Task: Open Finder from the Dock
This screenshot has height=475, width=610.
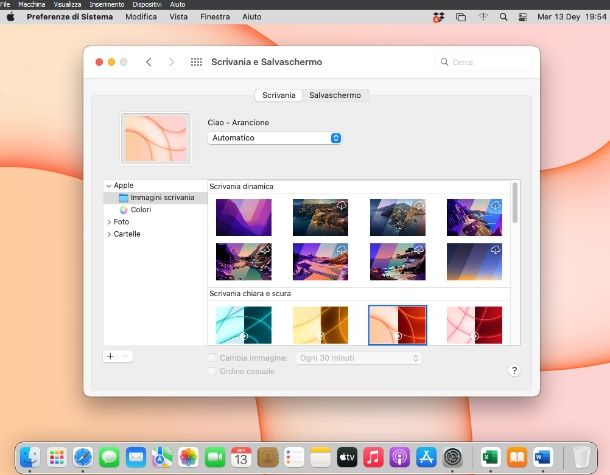Action: (30, 457)
